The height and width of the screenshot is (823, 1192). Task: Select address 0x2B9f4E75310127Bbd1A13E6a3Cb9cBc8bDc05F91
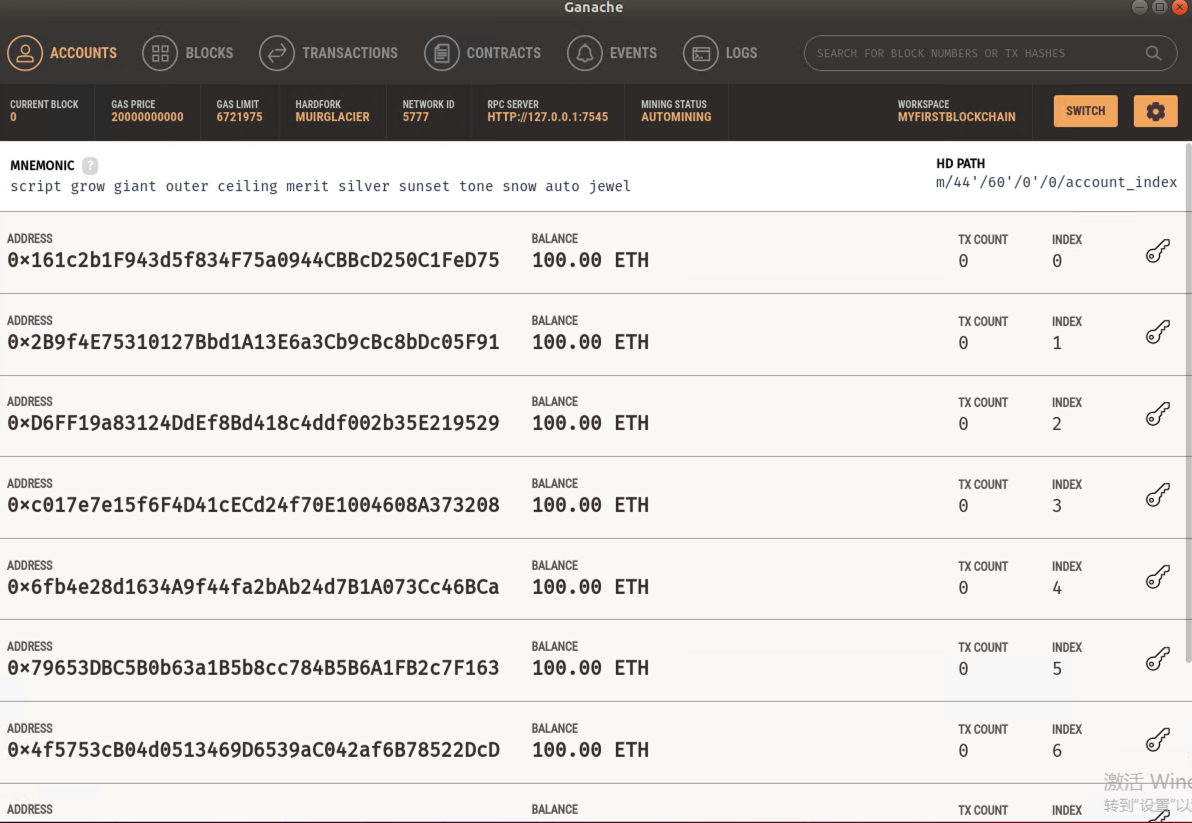click(253, 342)
